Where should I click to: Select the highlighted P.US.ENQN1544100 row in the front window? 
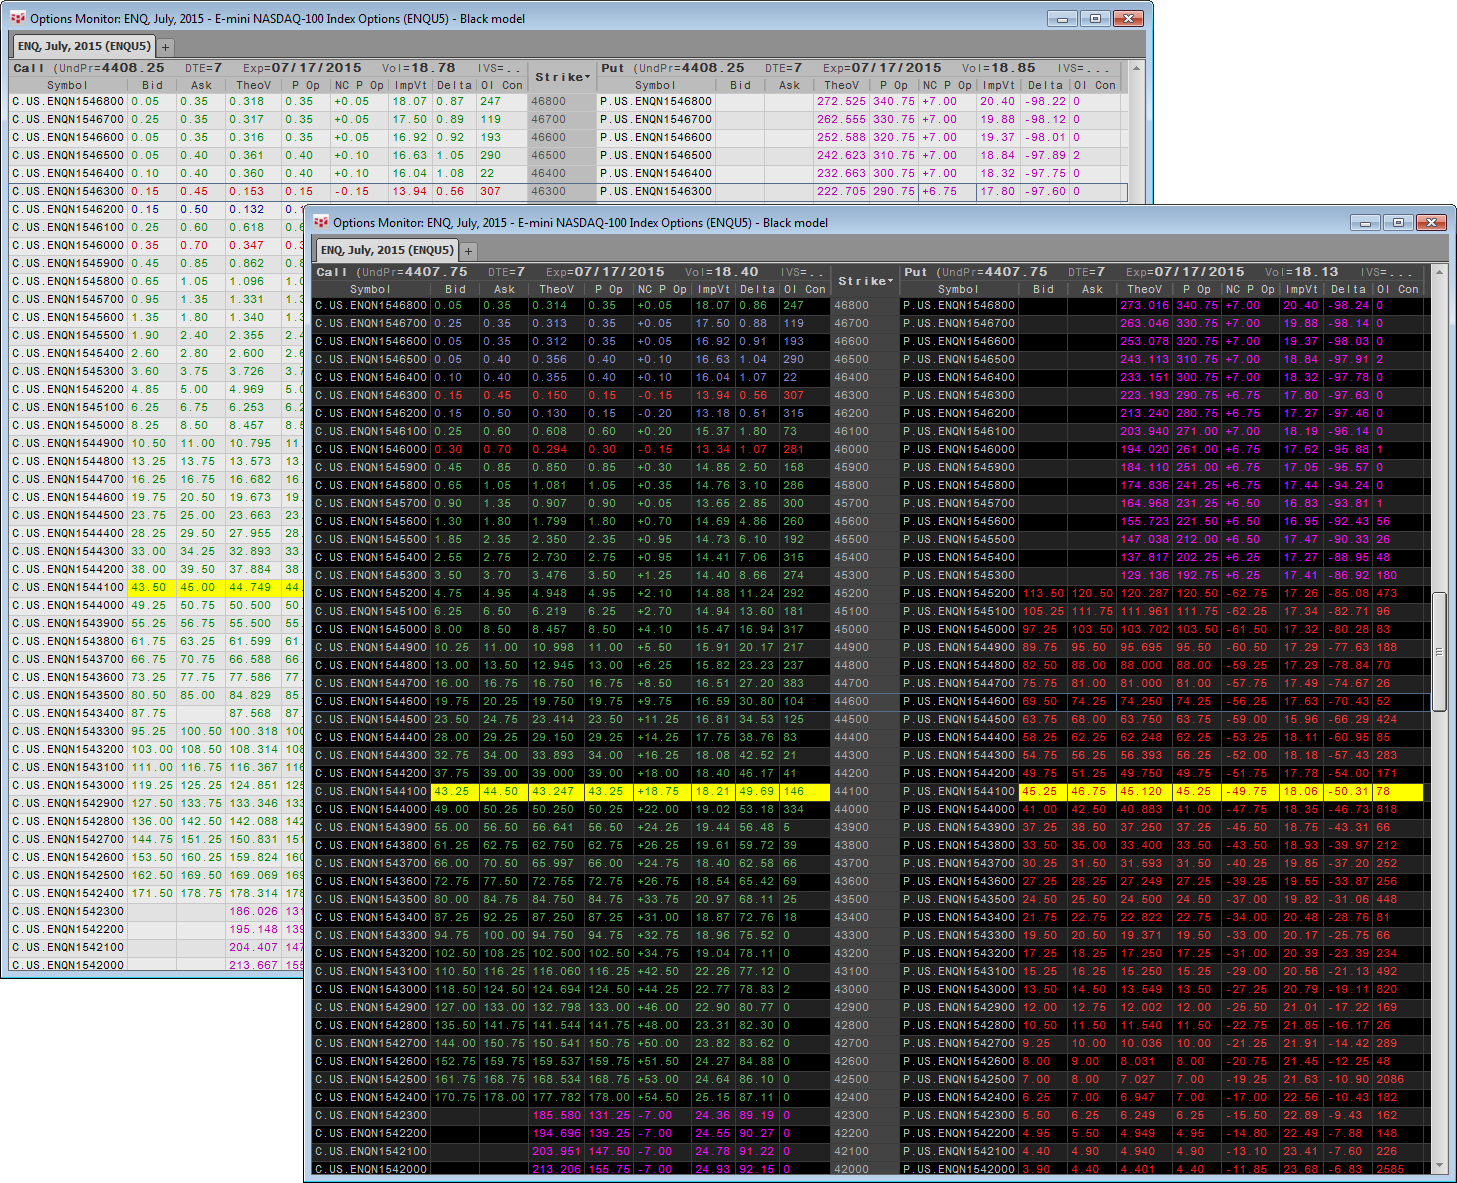(1161, 791)
